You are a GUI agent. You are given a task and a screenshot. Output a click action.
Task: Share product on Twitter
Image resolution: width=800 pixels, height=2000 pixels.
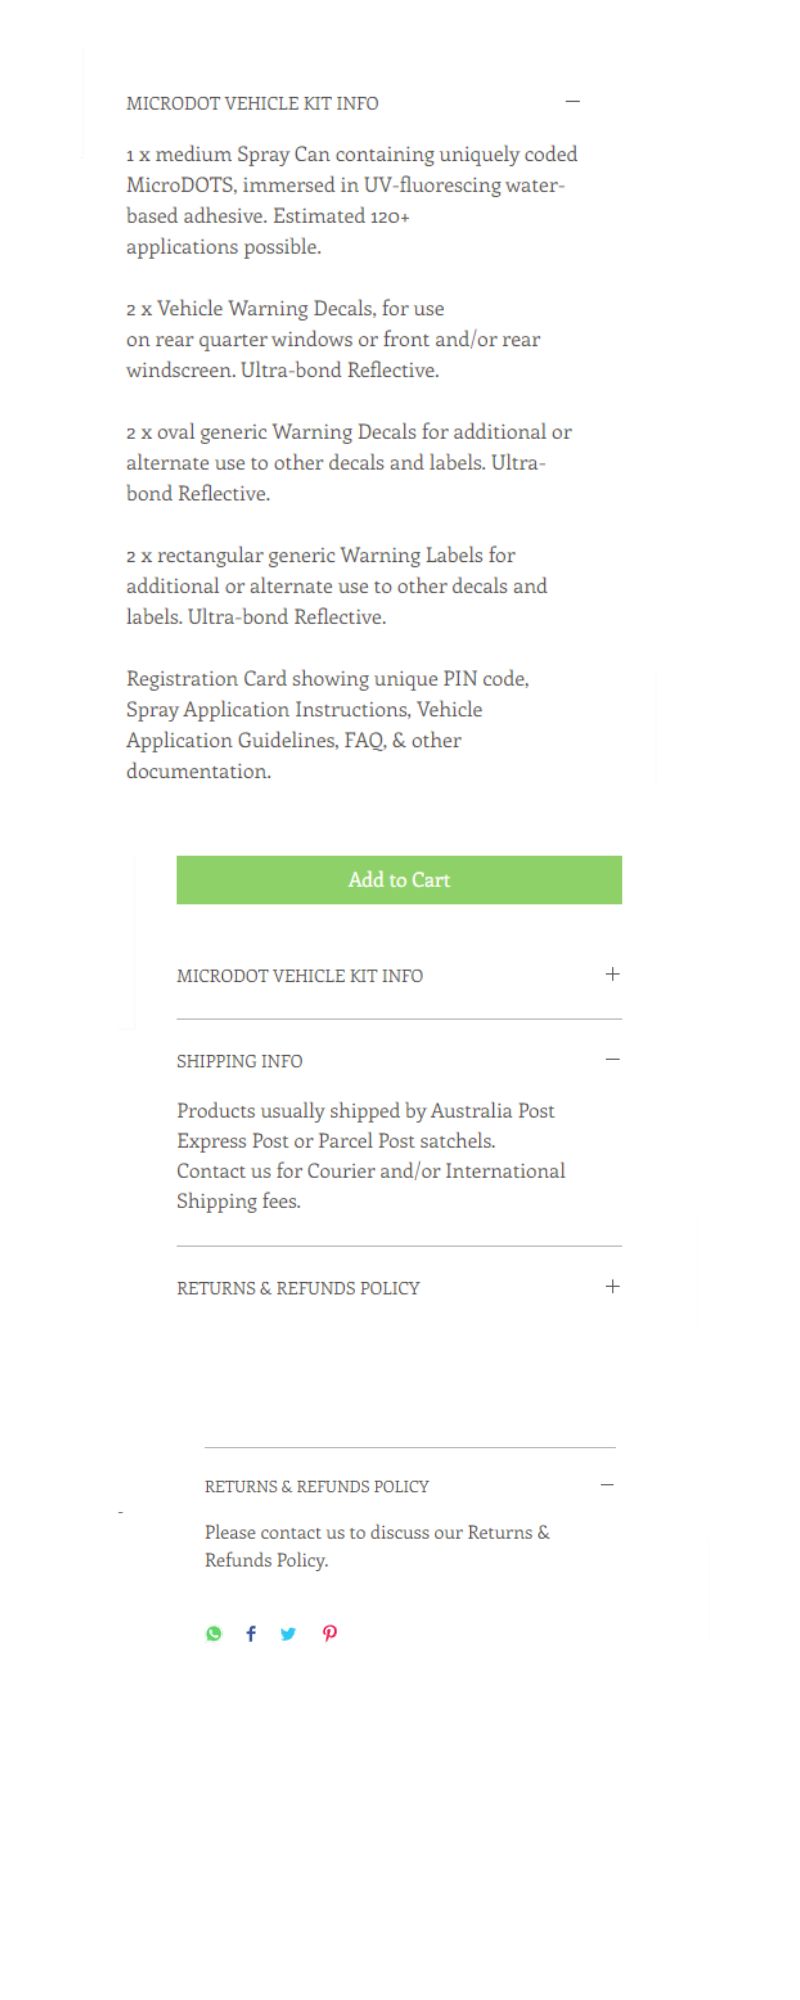coord(288,1634)
